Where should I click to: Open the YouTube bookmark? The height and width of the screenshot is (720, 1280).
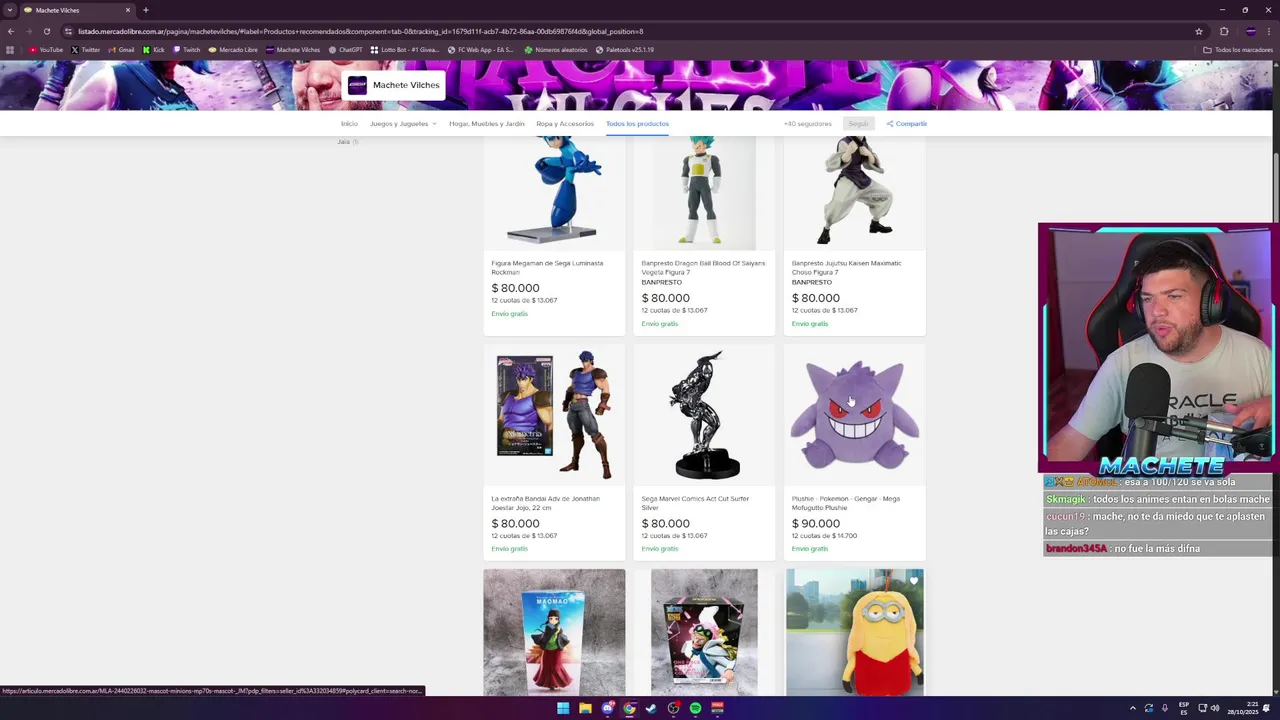pyautogui.click(x=46, y=50)
